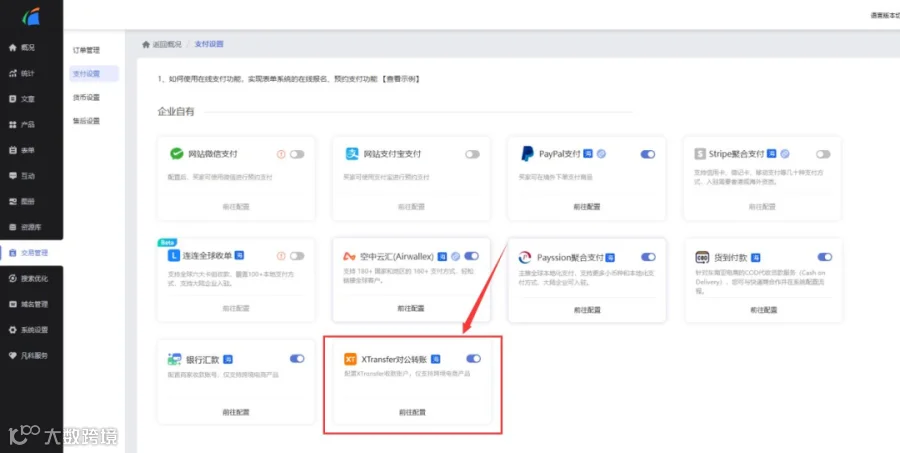Click 前往配置 under 网站微信支付
900x453 pixels.
click(236, 206)
